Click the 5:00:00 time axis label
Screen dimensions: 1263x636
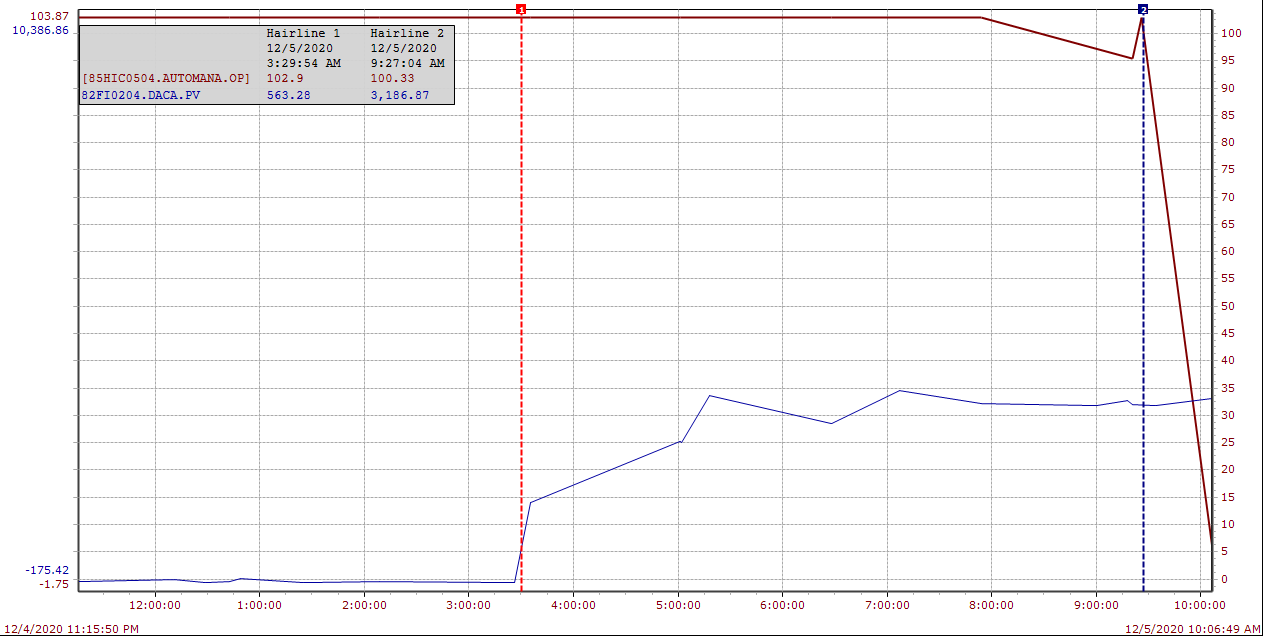[x=677, y=605]
